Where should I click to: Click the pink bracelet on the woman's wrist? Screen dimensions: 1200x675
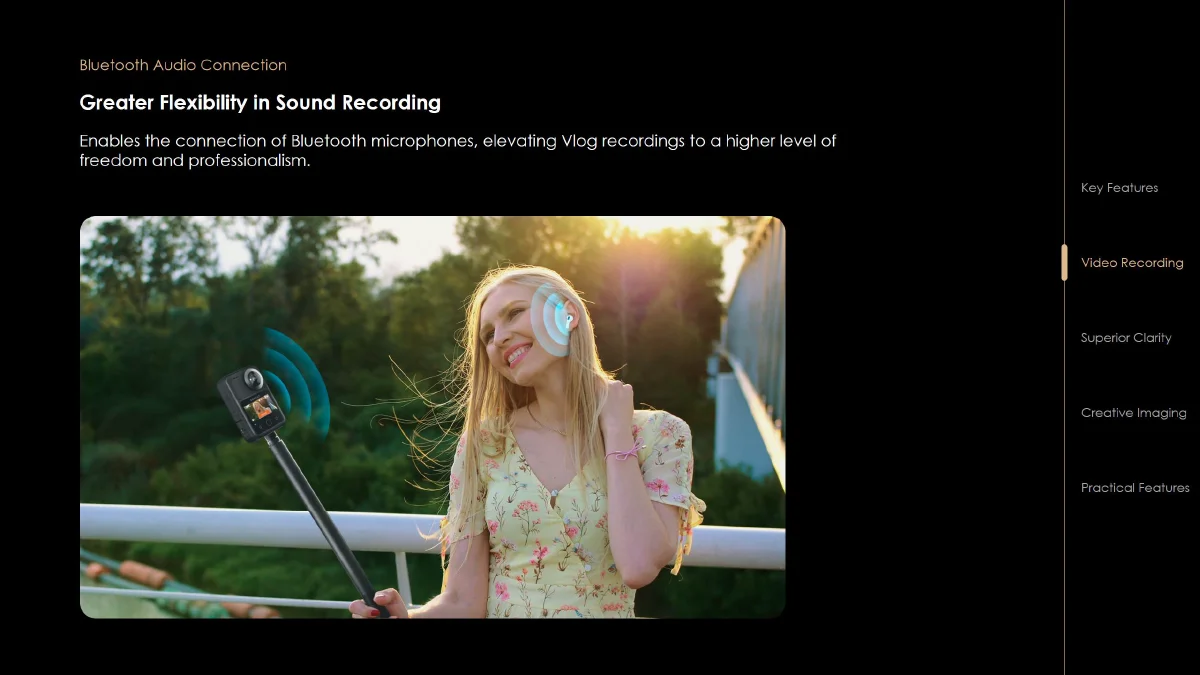point(624,453)
